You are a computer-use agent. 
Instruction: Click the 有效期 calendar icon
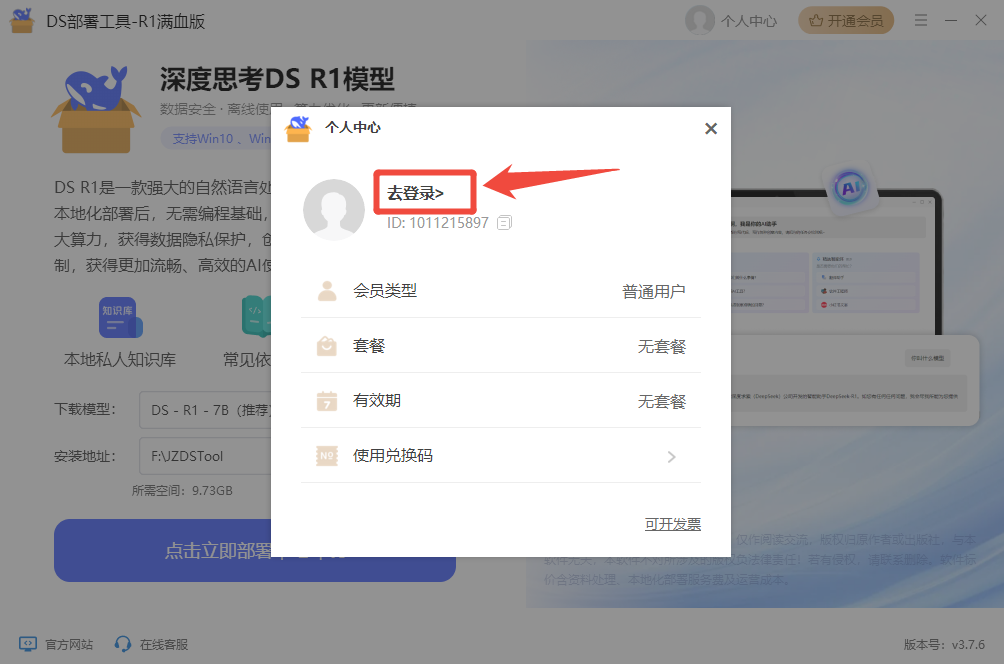[x=327, y=401]
